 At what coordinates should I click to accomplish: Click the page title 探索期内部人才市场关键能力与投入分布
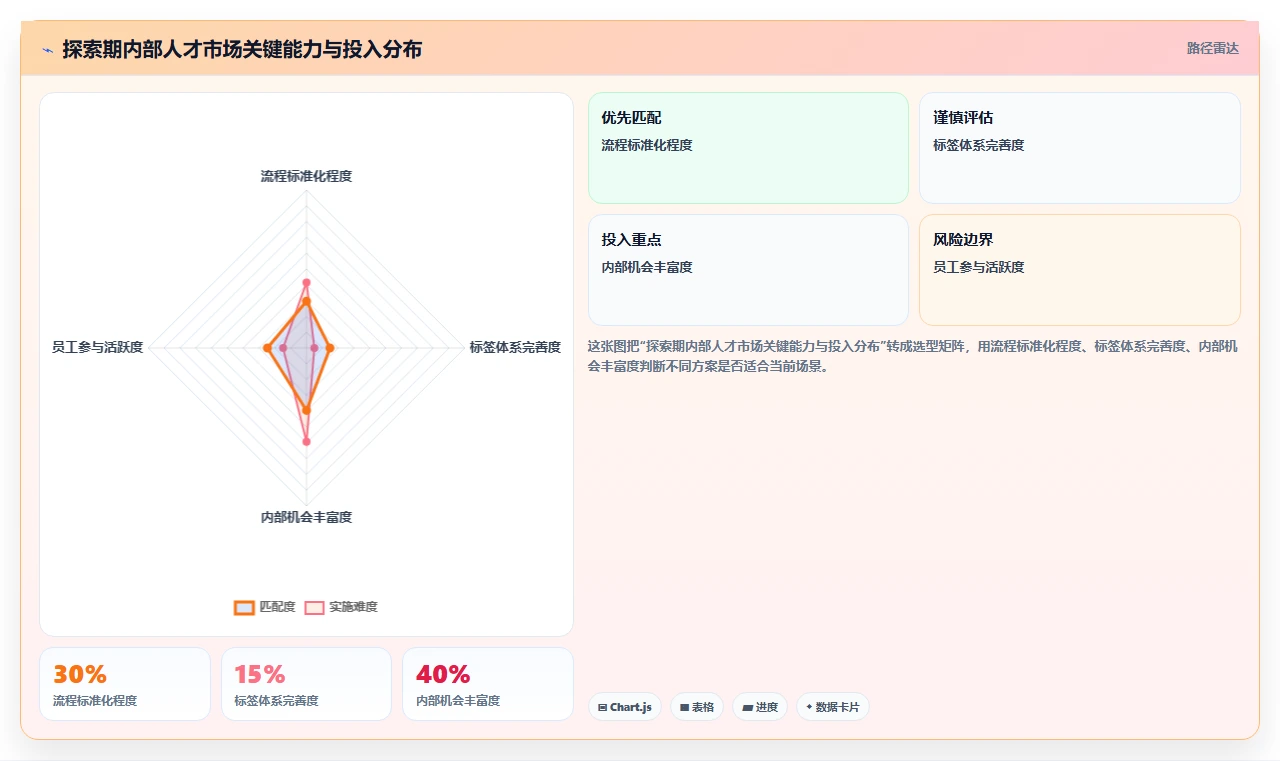242,49
